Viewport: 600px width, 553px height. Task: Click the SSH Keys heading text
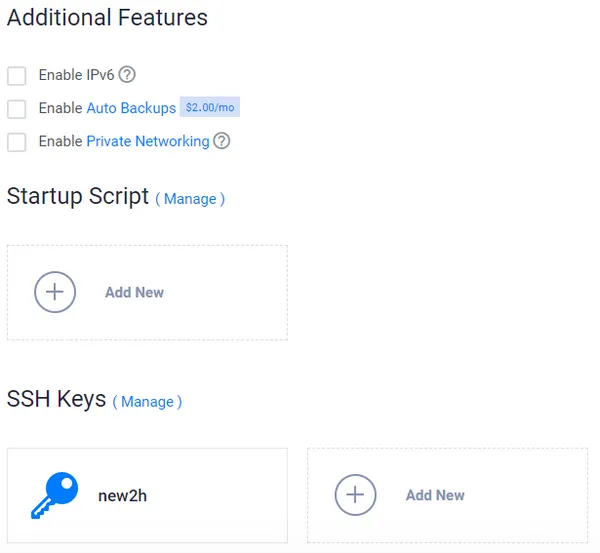pos(56,399)
